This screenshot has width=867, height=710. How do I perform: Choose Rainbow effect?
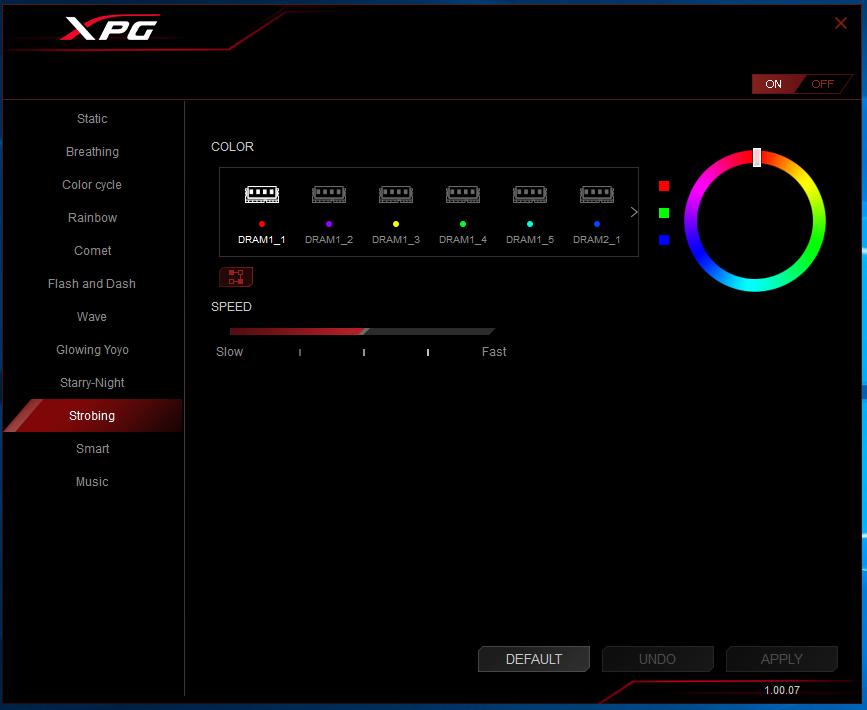tap(92, 218)
